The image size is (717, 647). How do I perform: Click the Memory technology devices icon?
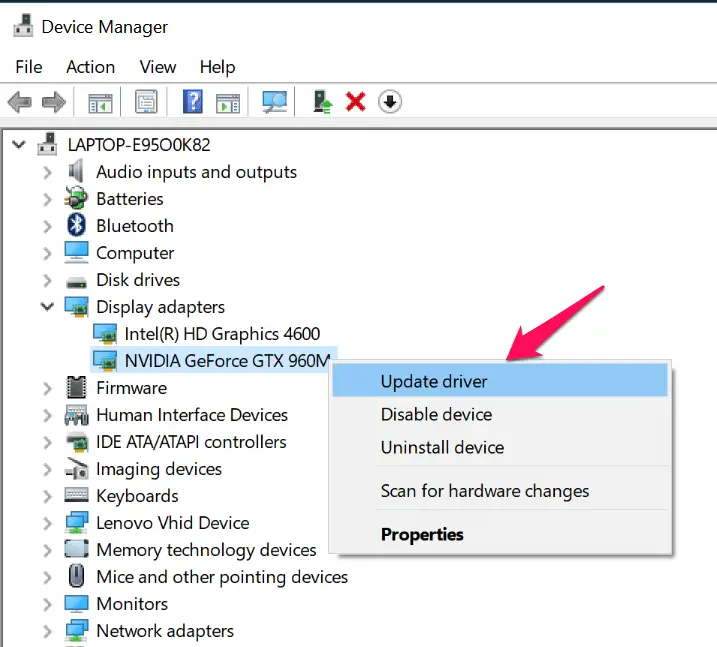pyautogui.click(x=76, y=549)
